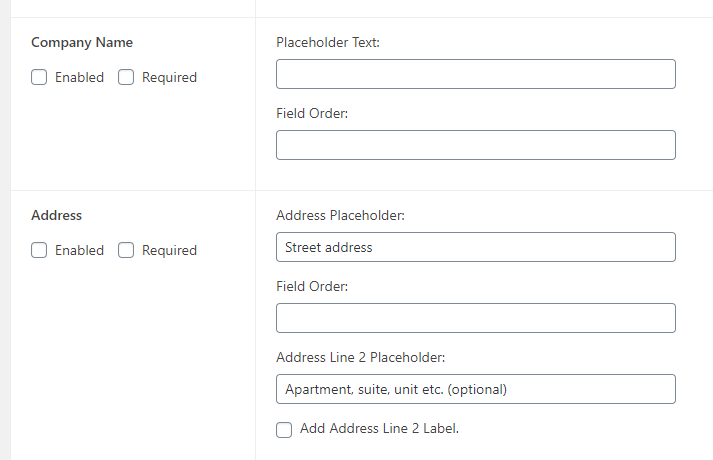
Task: Click the Company Name Field Order input
Action: point(475,145)
